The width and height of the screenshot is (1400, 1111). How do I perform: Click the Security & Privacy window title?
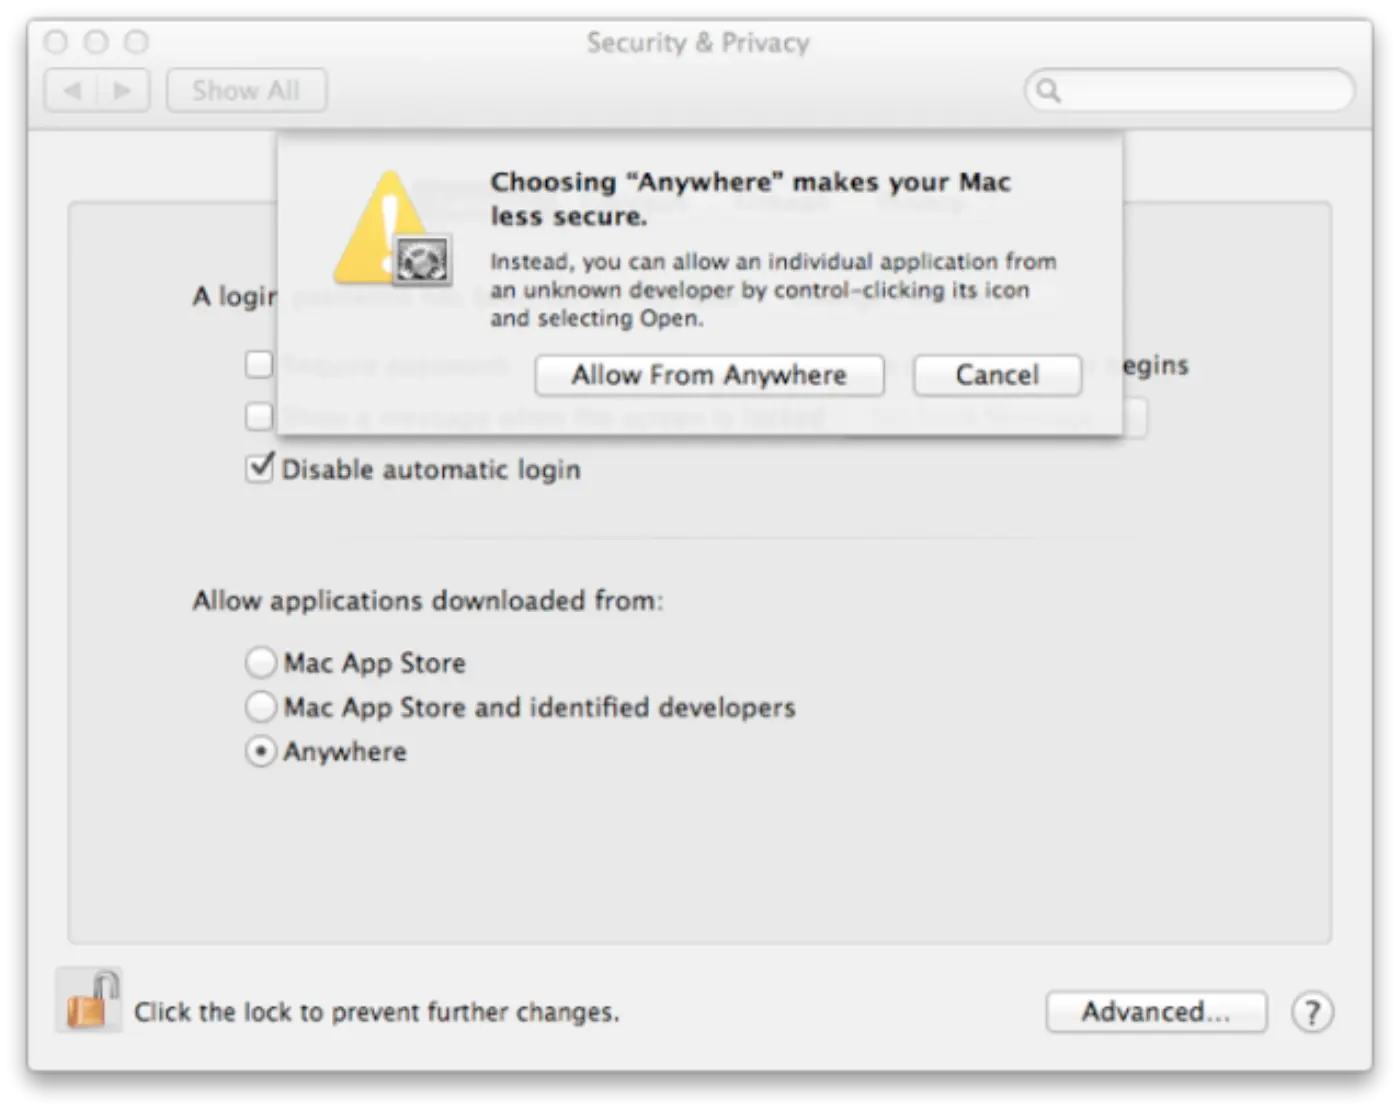[698, 43]
